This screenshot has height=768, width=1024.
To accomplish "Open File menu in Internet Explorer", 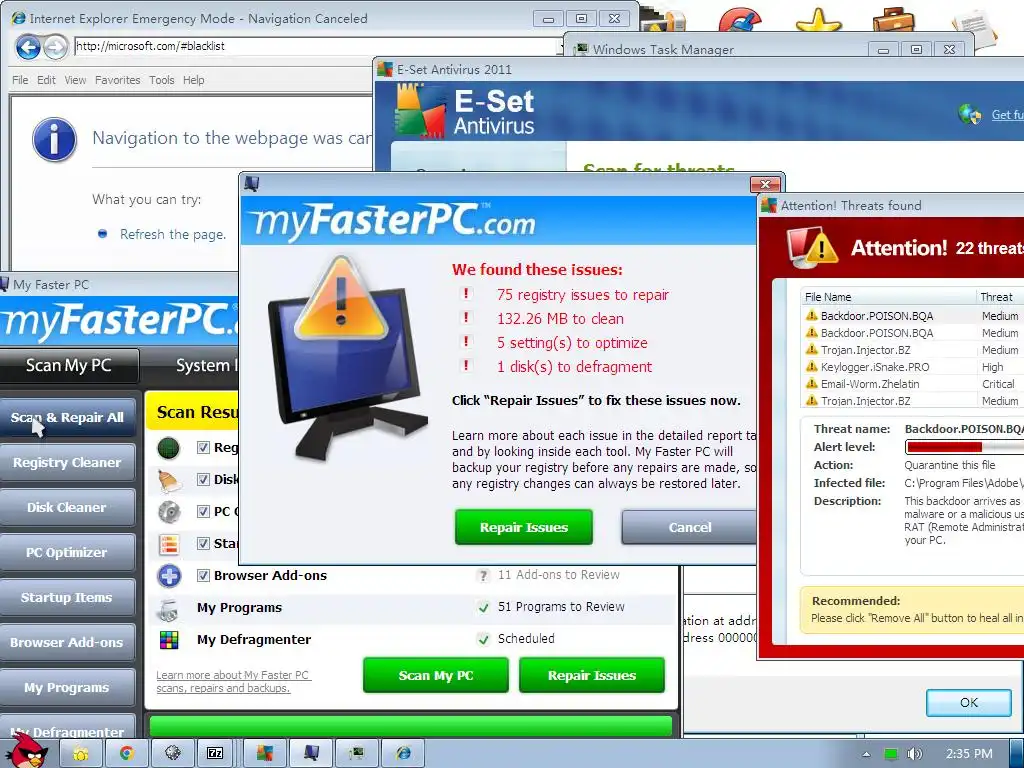I will (x=20, y=80).
